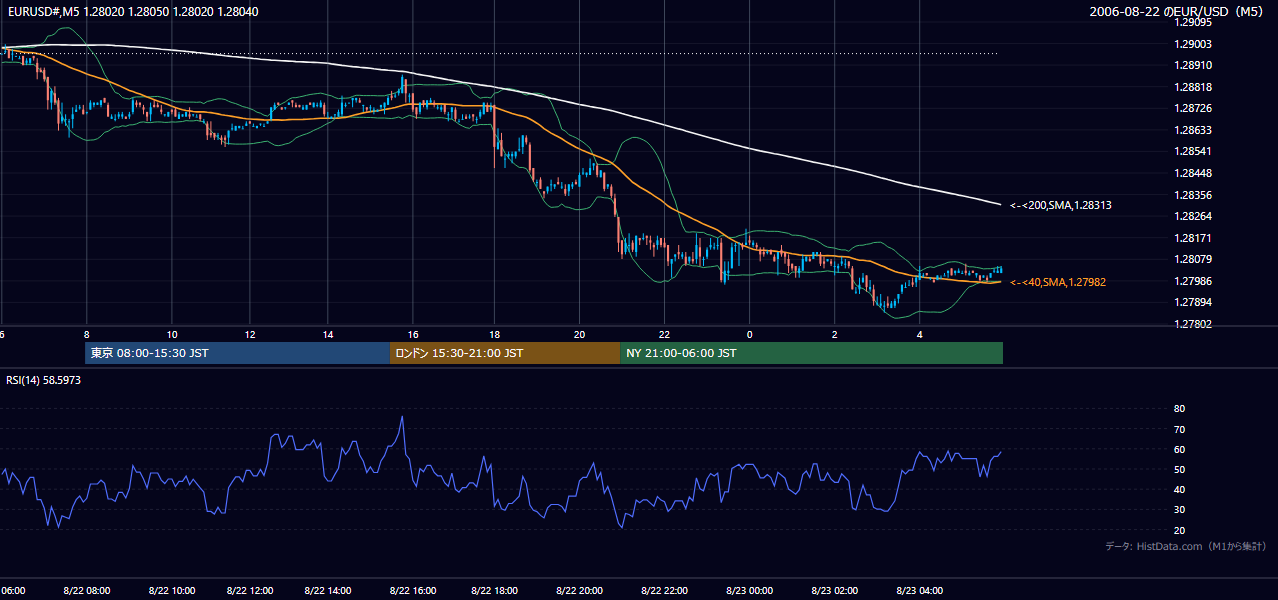Click RSI level 20 on the scale
The height and width of the screenshot is (600, 1278).
point(1179,530)
